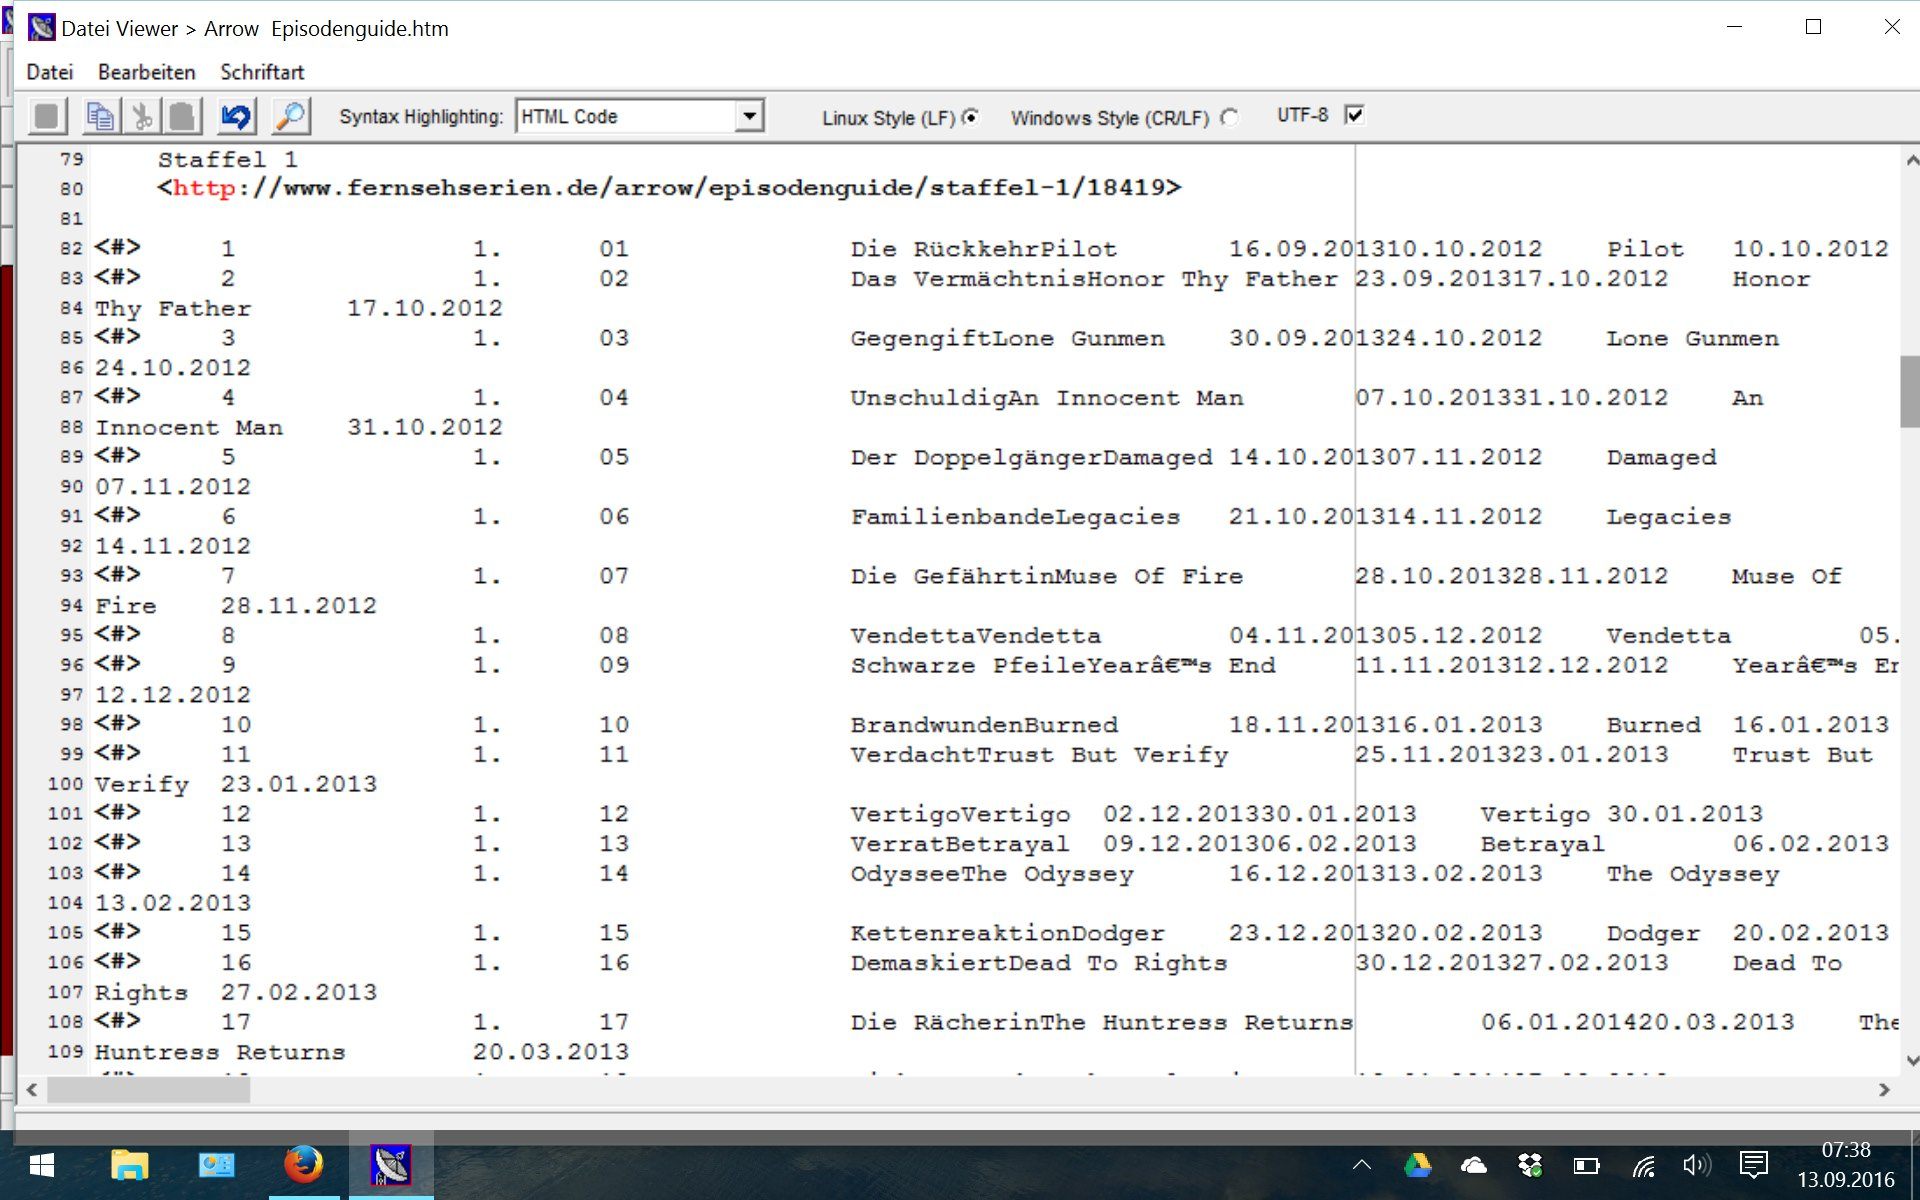Click the vertical scrollbar up arrow
This screenshot has height=1200, width=1920.
click(1910, 160)
